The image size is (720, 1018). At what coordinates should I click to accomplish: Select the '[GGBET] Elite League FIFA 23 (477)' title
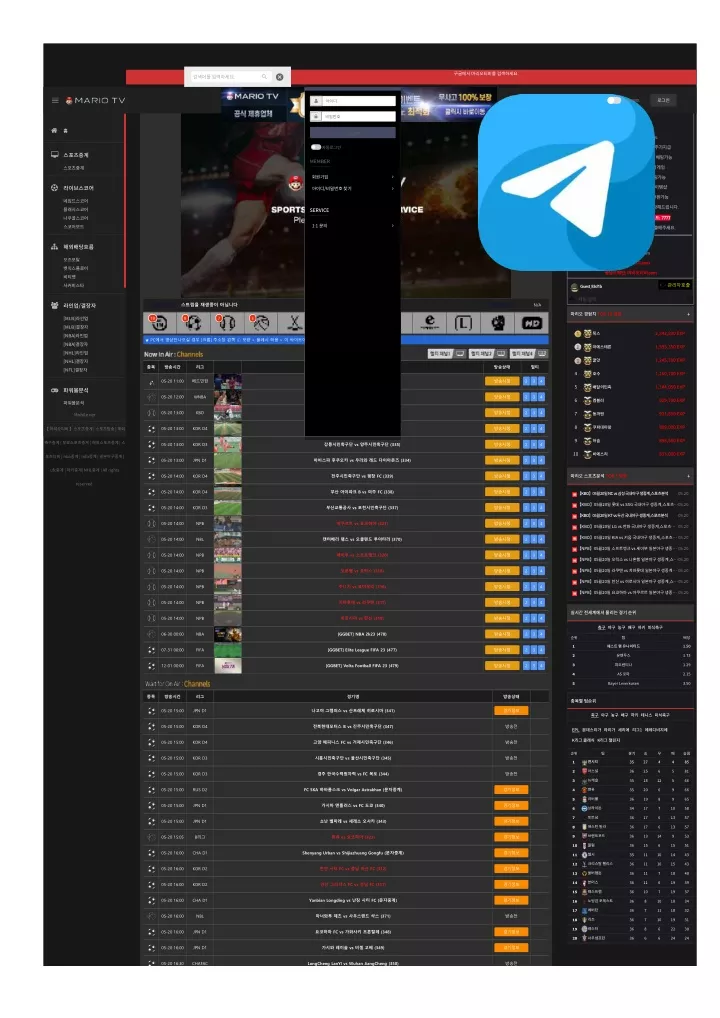click(x=362, y=650)
